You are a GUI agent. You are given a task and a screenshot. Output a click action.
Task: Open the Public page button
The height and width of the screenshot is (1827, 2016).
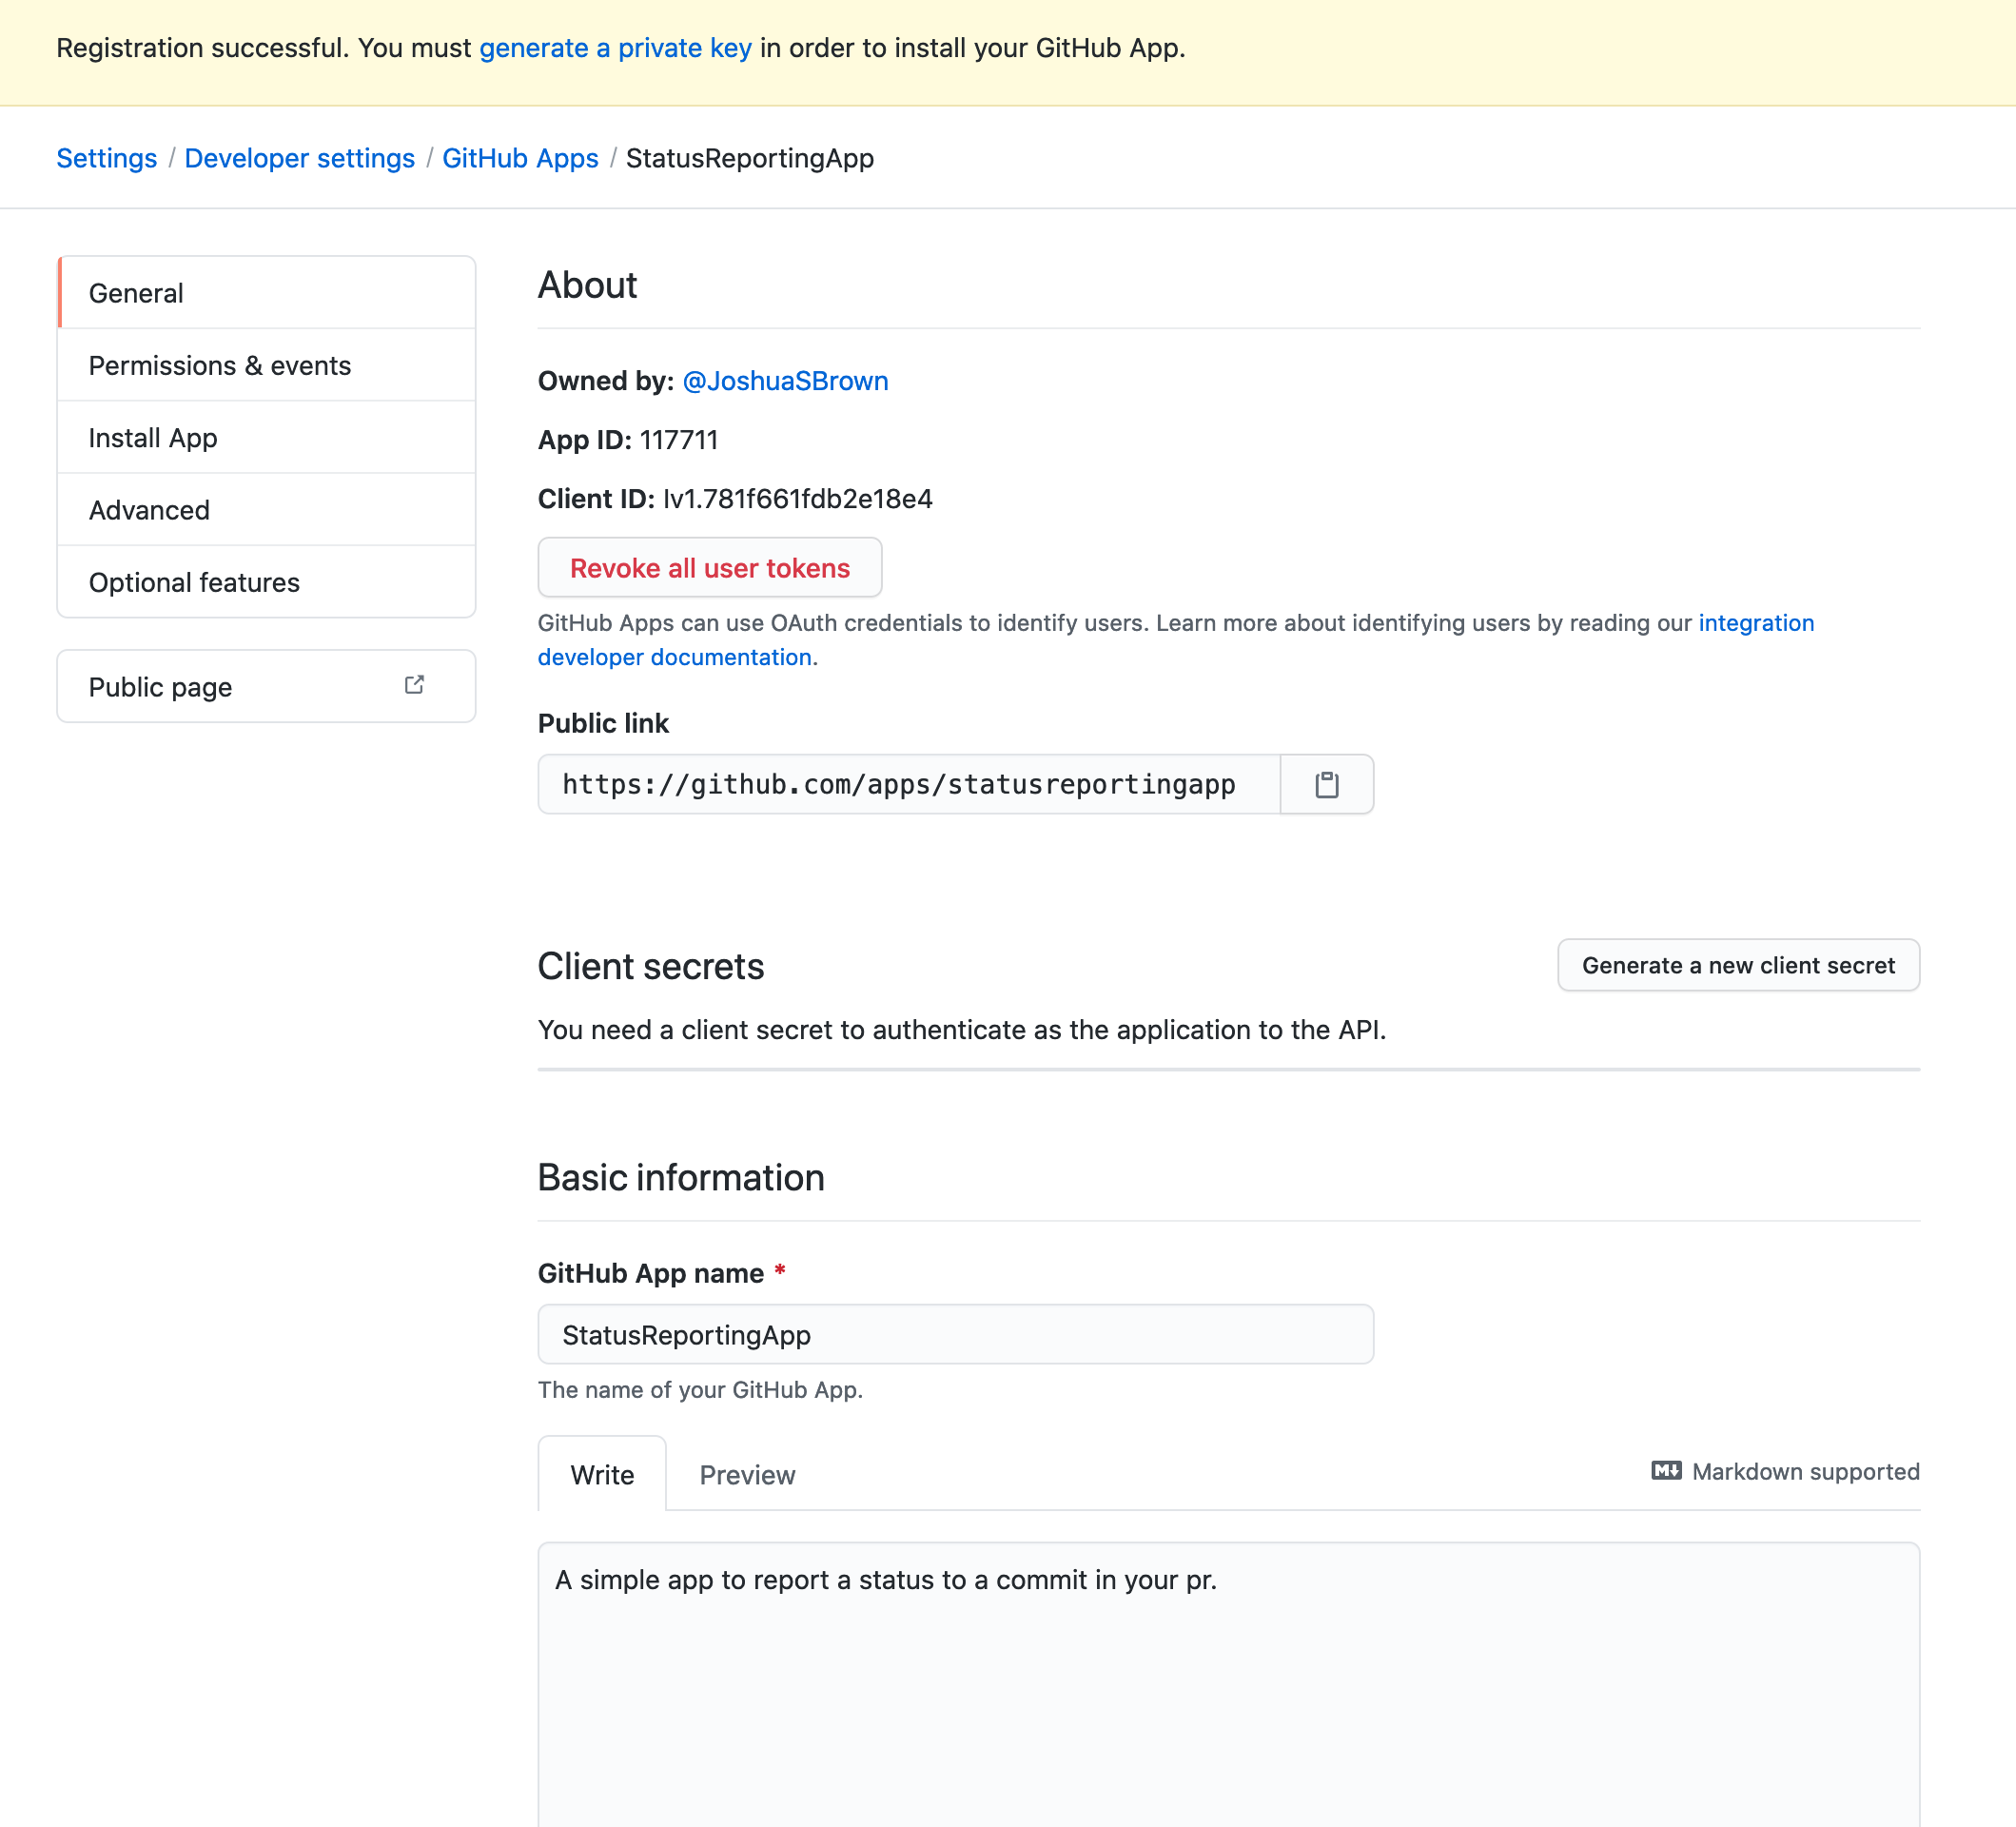(266, 686)
